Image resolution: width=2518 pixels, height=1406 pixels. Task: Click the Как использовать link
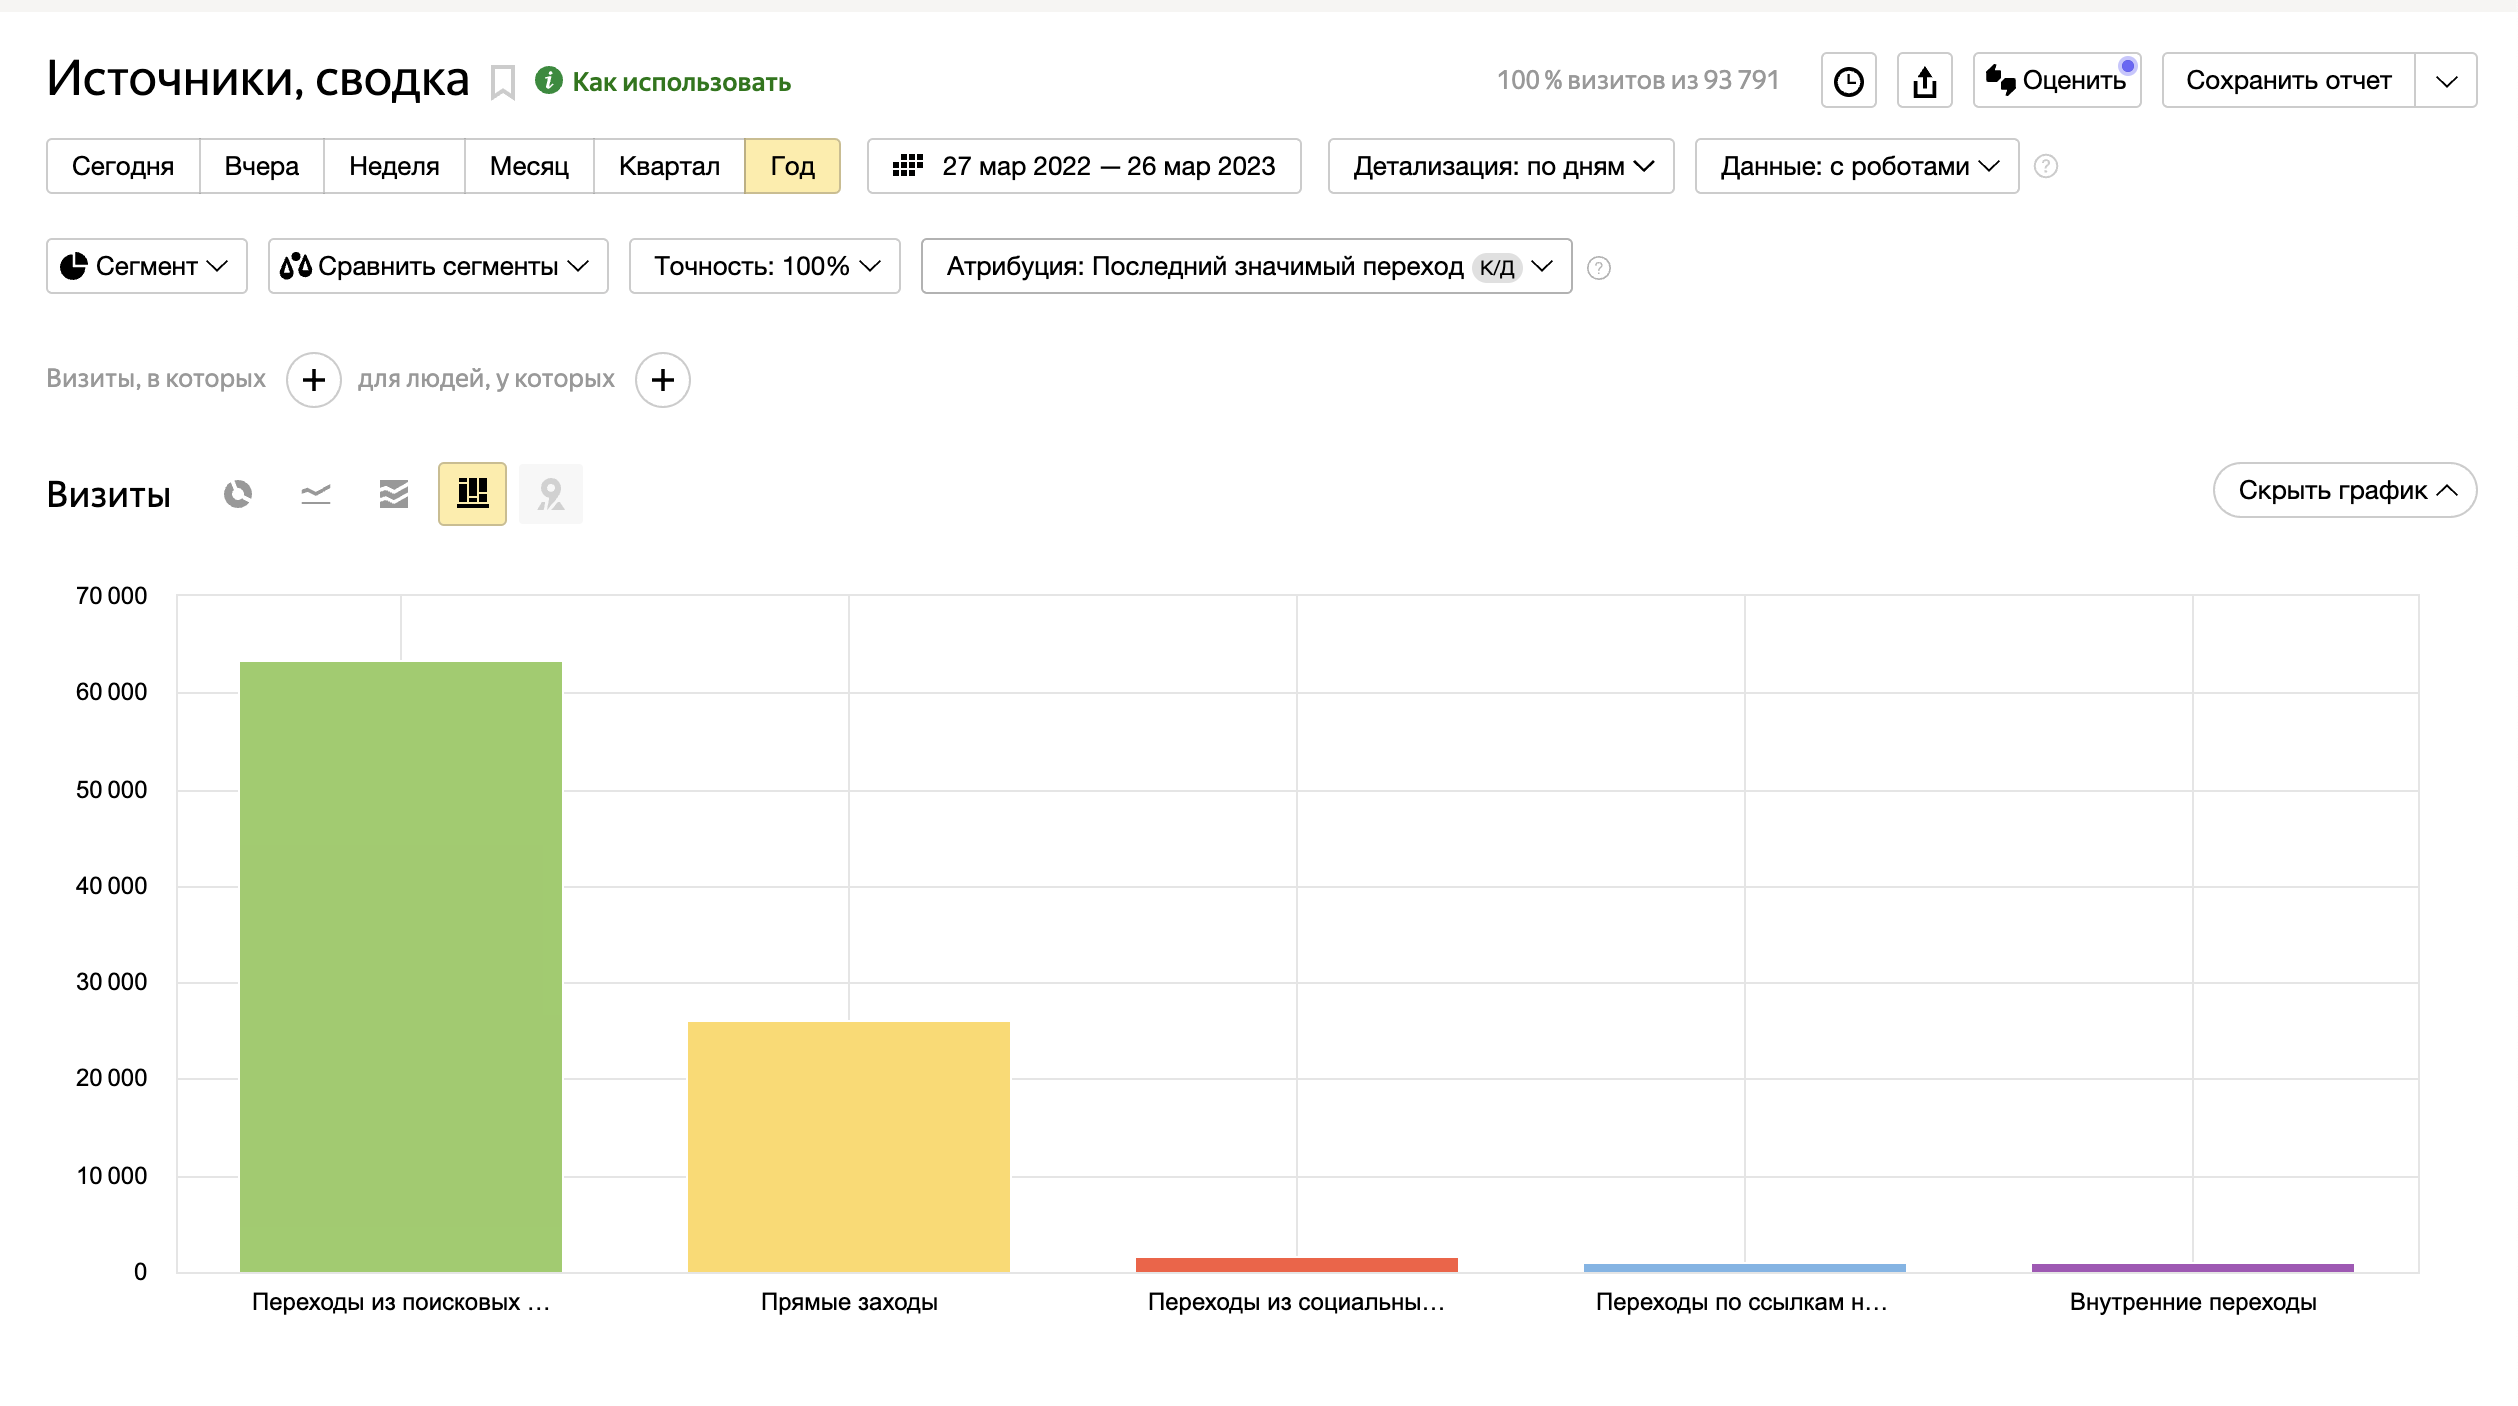[x=681, y=82]
